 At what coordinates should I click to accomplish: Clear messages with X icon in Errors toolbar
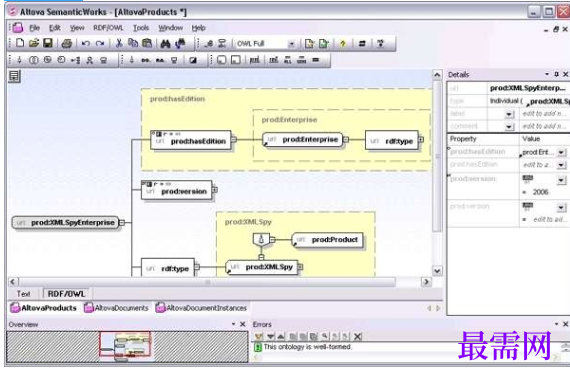point(357,336)
